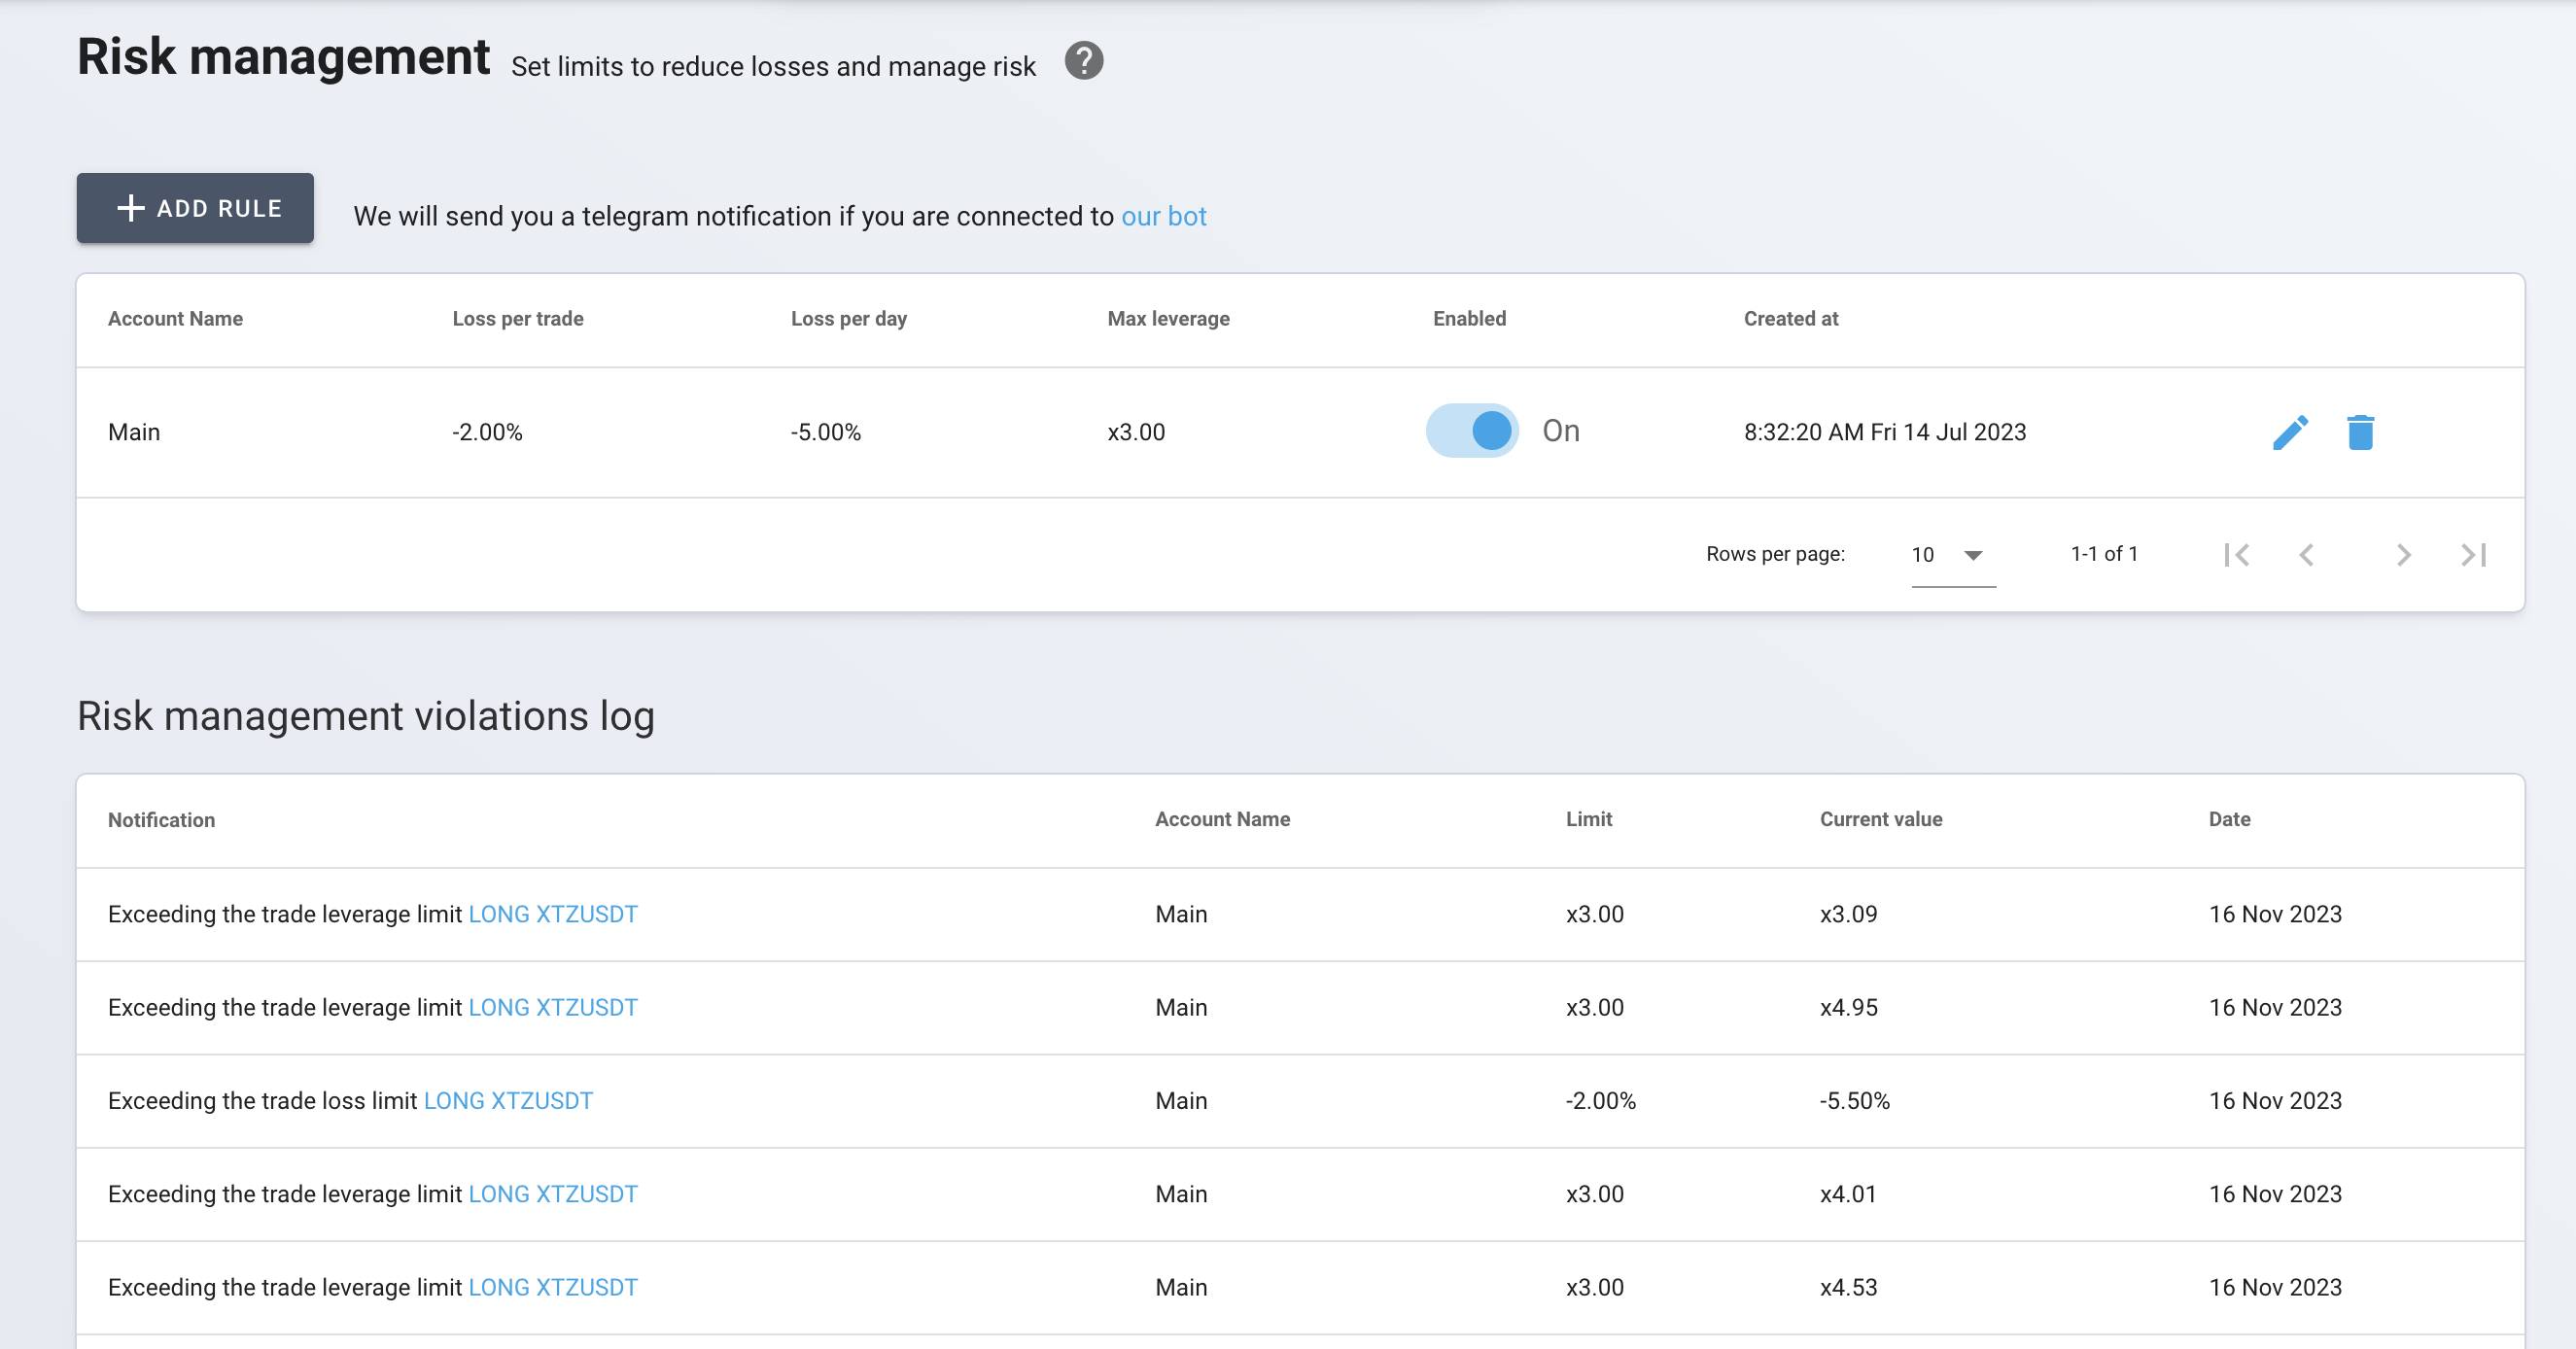The height and width of the screenshot is (1349, 2576).
Task: Click the plus icon on Add Rule
Action: (x=131, y=208)
